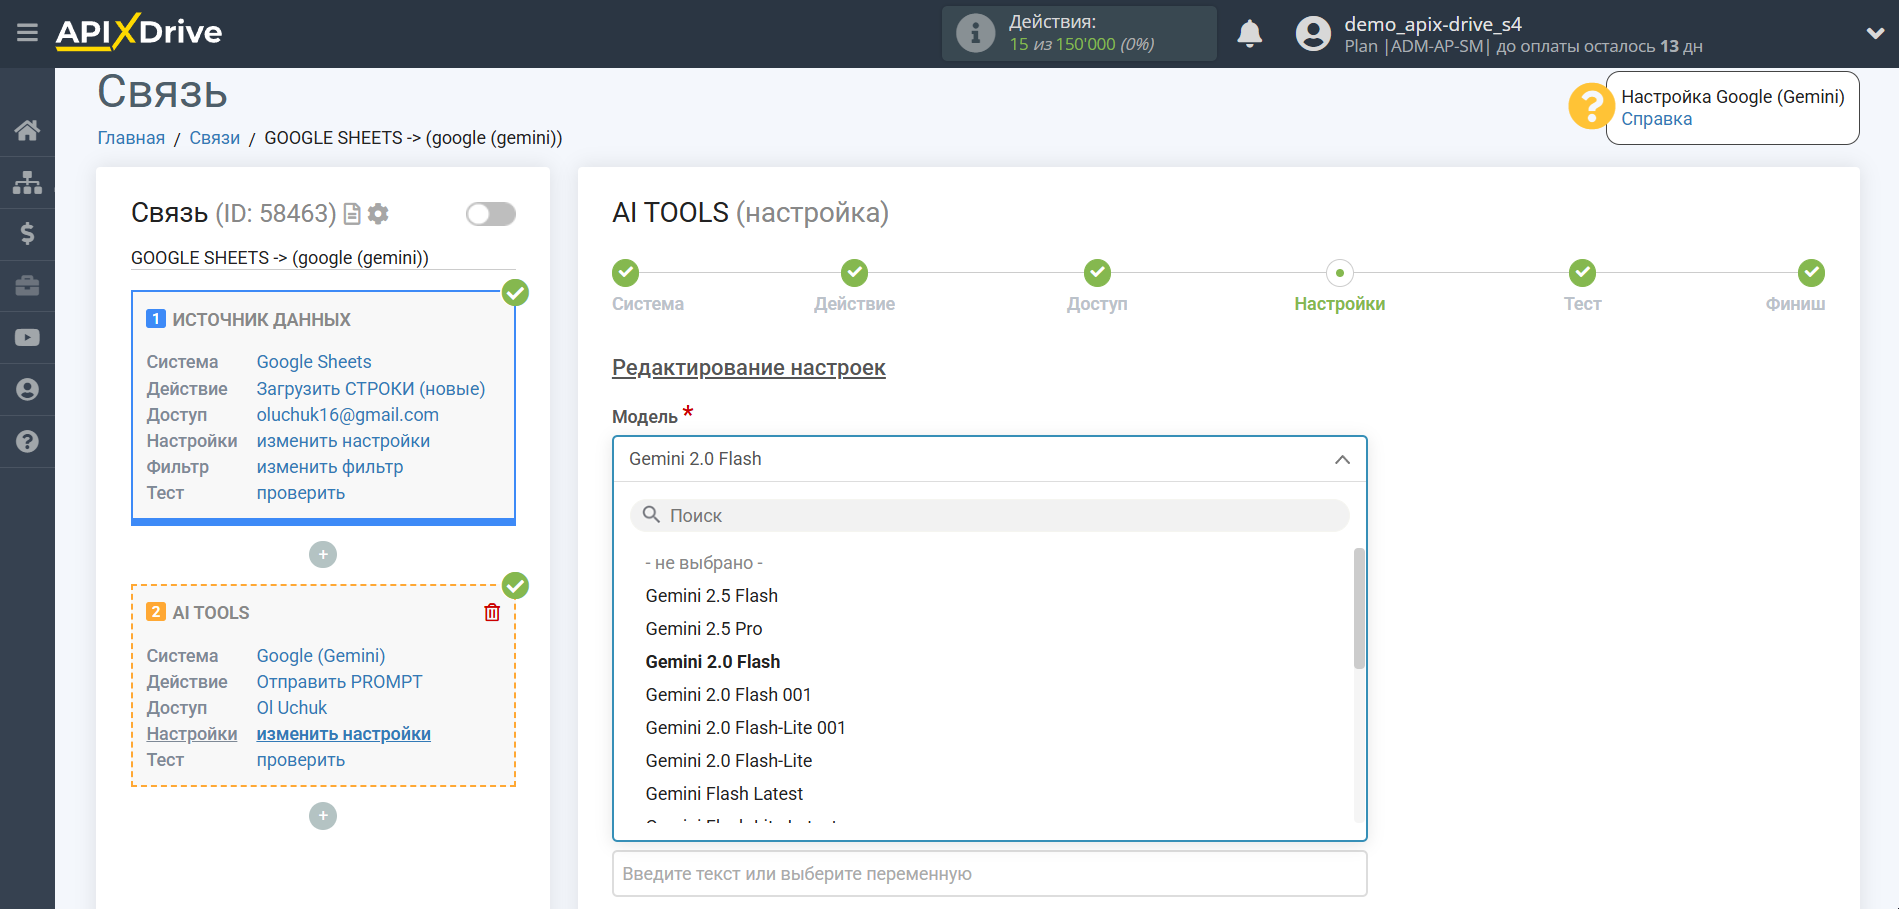The image size is (1899, 909).
Task: Click the copy document icon near connection ID
Action: (352, 214)
